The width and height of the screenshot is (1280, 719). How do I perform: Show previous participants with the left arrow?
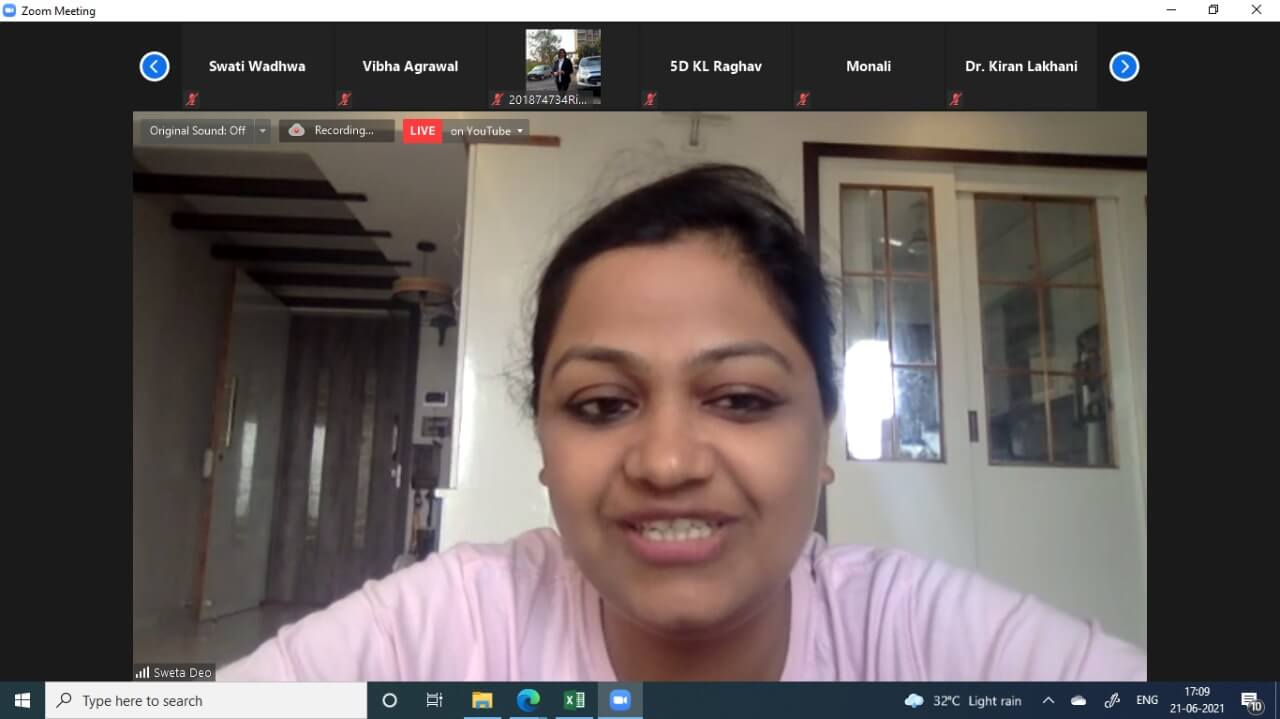(154, 67)
